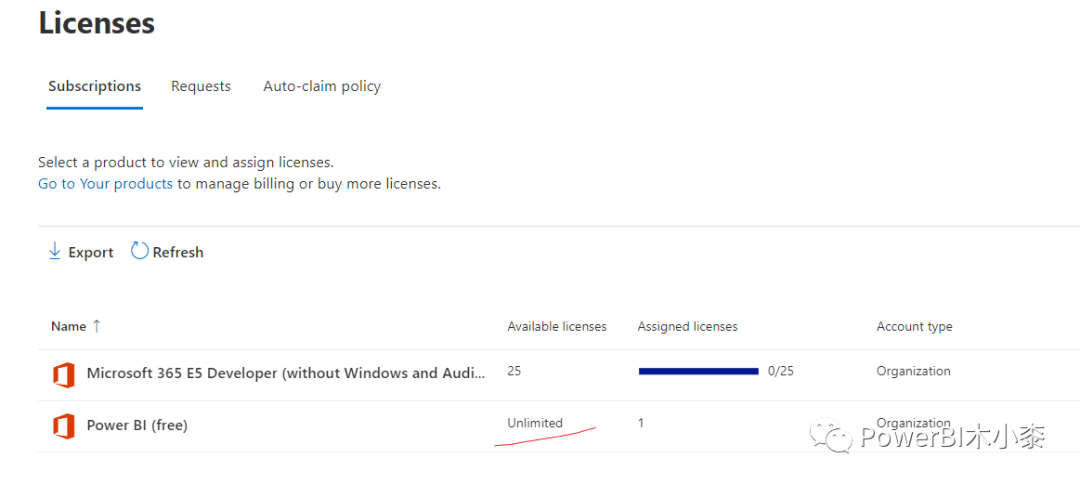Follow the 'Go to Your products' link
Screen dimensions: 1080x484
point(105,184)
